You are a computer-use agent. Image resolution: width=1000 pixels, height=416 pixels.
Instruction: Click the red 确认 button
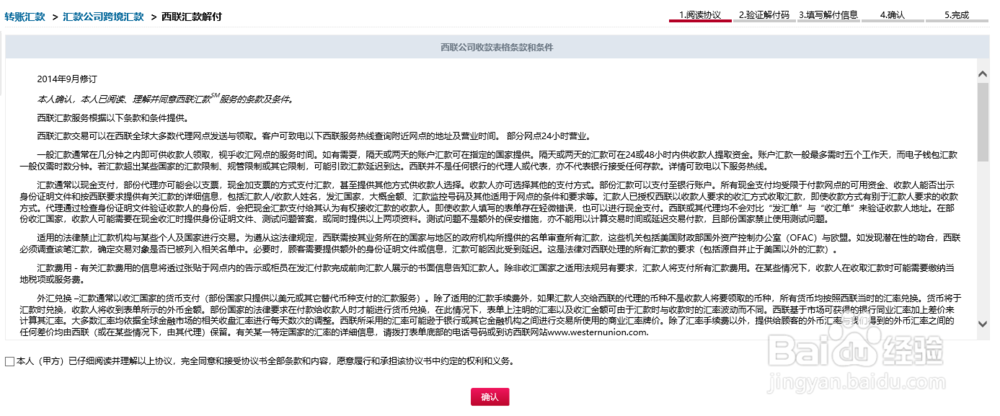point(490,397)
